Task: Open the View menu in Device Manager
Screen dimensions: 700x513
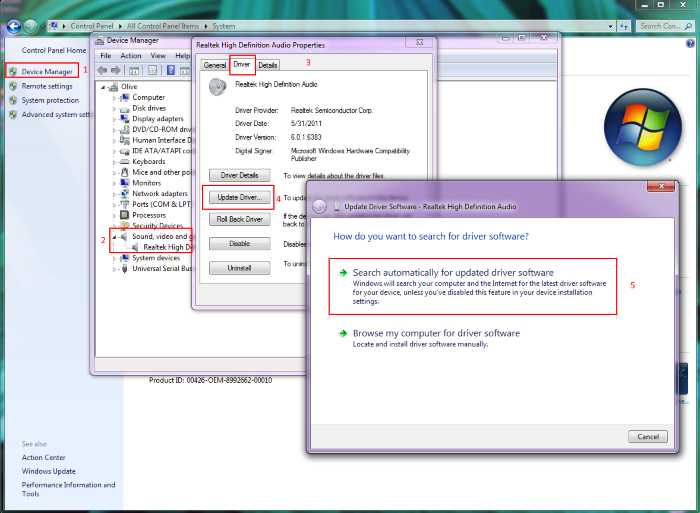Action: (x=158, y=56)
